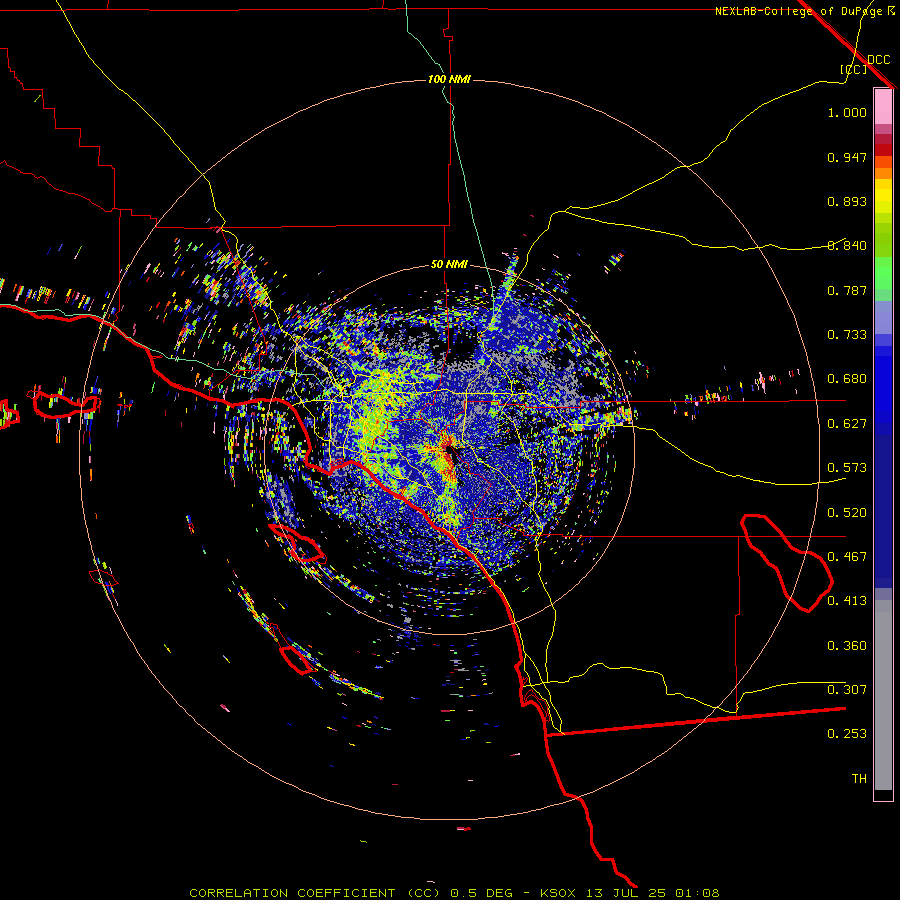The height and width of the screenshot is (900, 900).
Task: Click the Correlation Coefficient KSOX caption text
Action: 454,893
